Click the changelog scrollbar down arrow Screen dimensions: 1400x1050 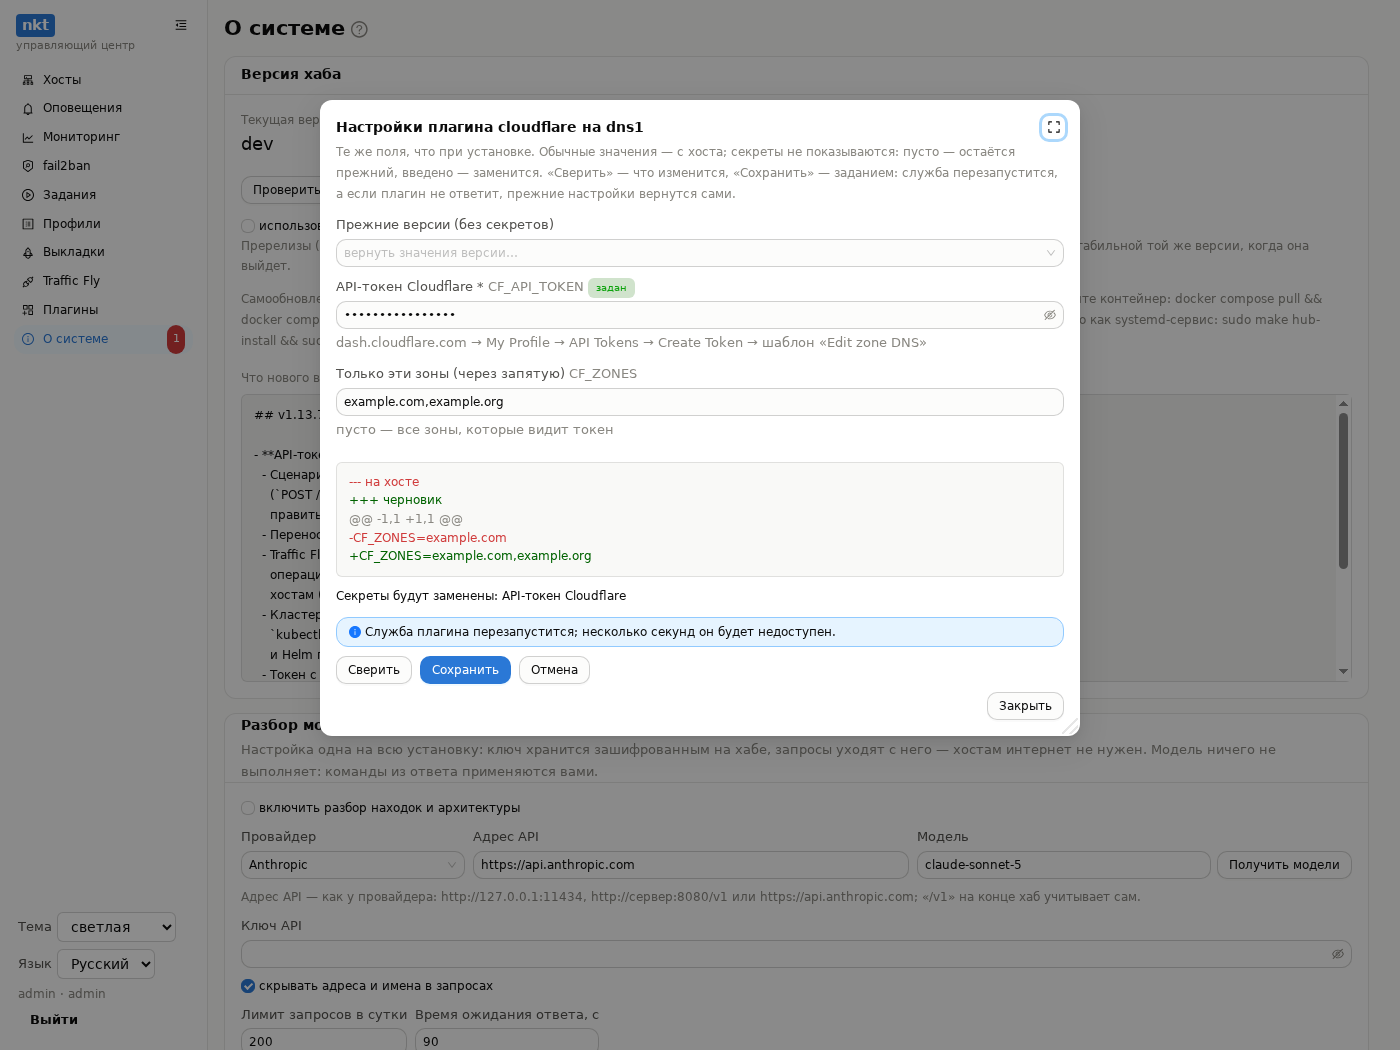[x=1343, y=671]
